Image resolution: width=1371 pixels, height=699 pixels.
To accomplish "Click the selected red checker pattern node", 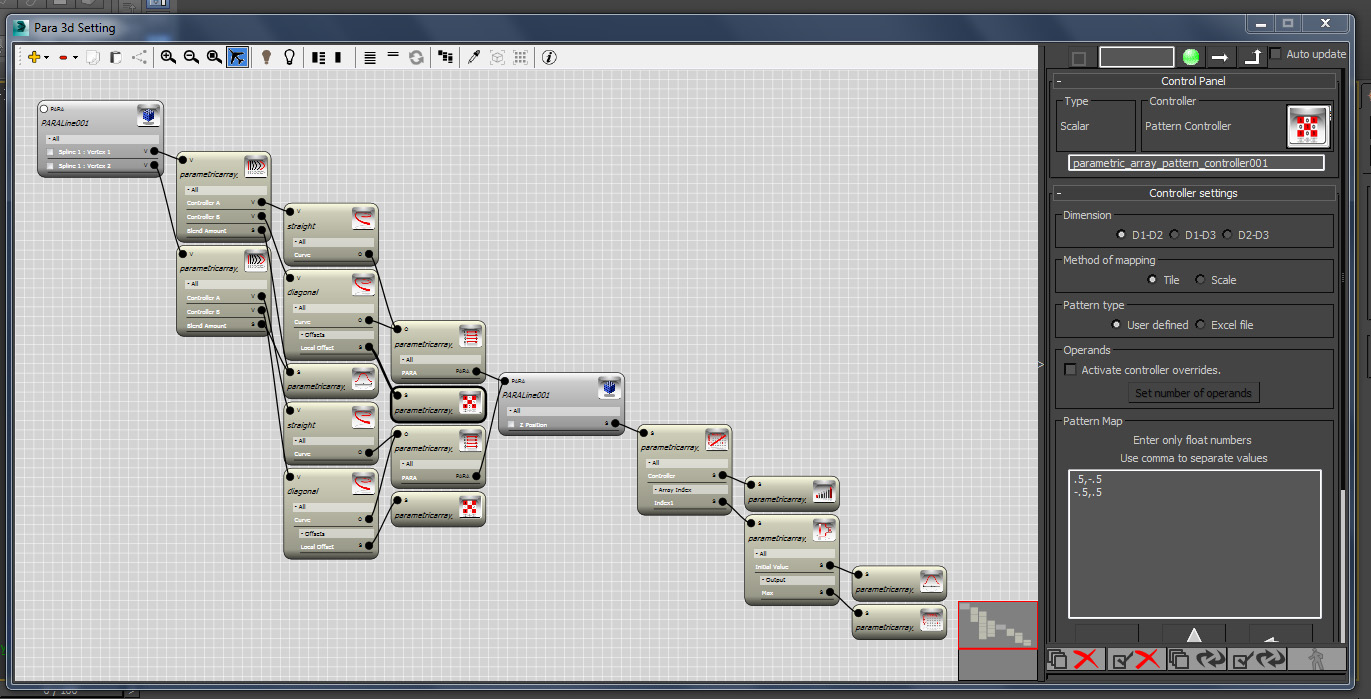I will 437,404.
